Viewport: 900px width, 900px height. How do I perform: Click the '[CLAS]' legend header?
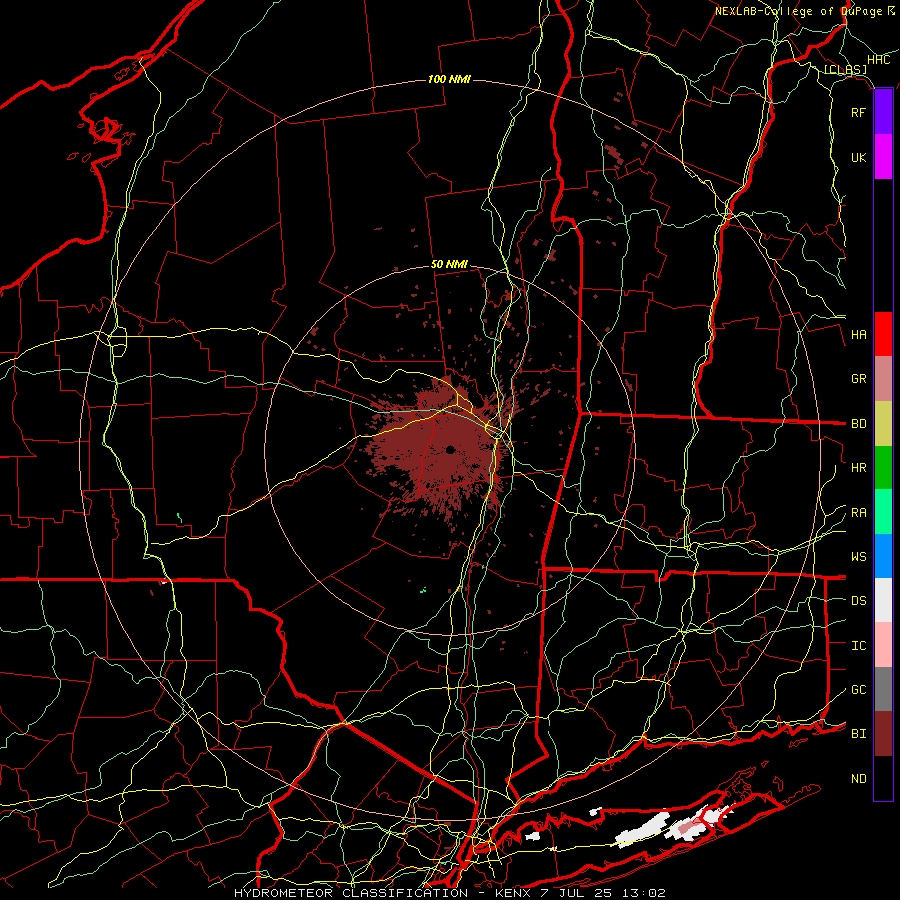click(x=845, y=70)
